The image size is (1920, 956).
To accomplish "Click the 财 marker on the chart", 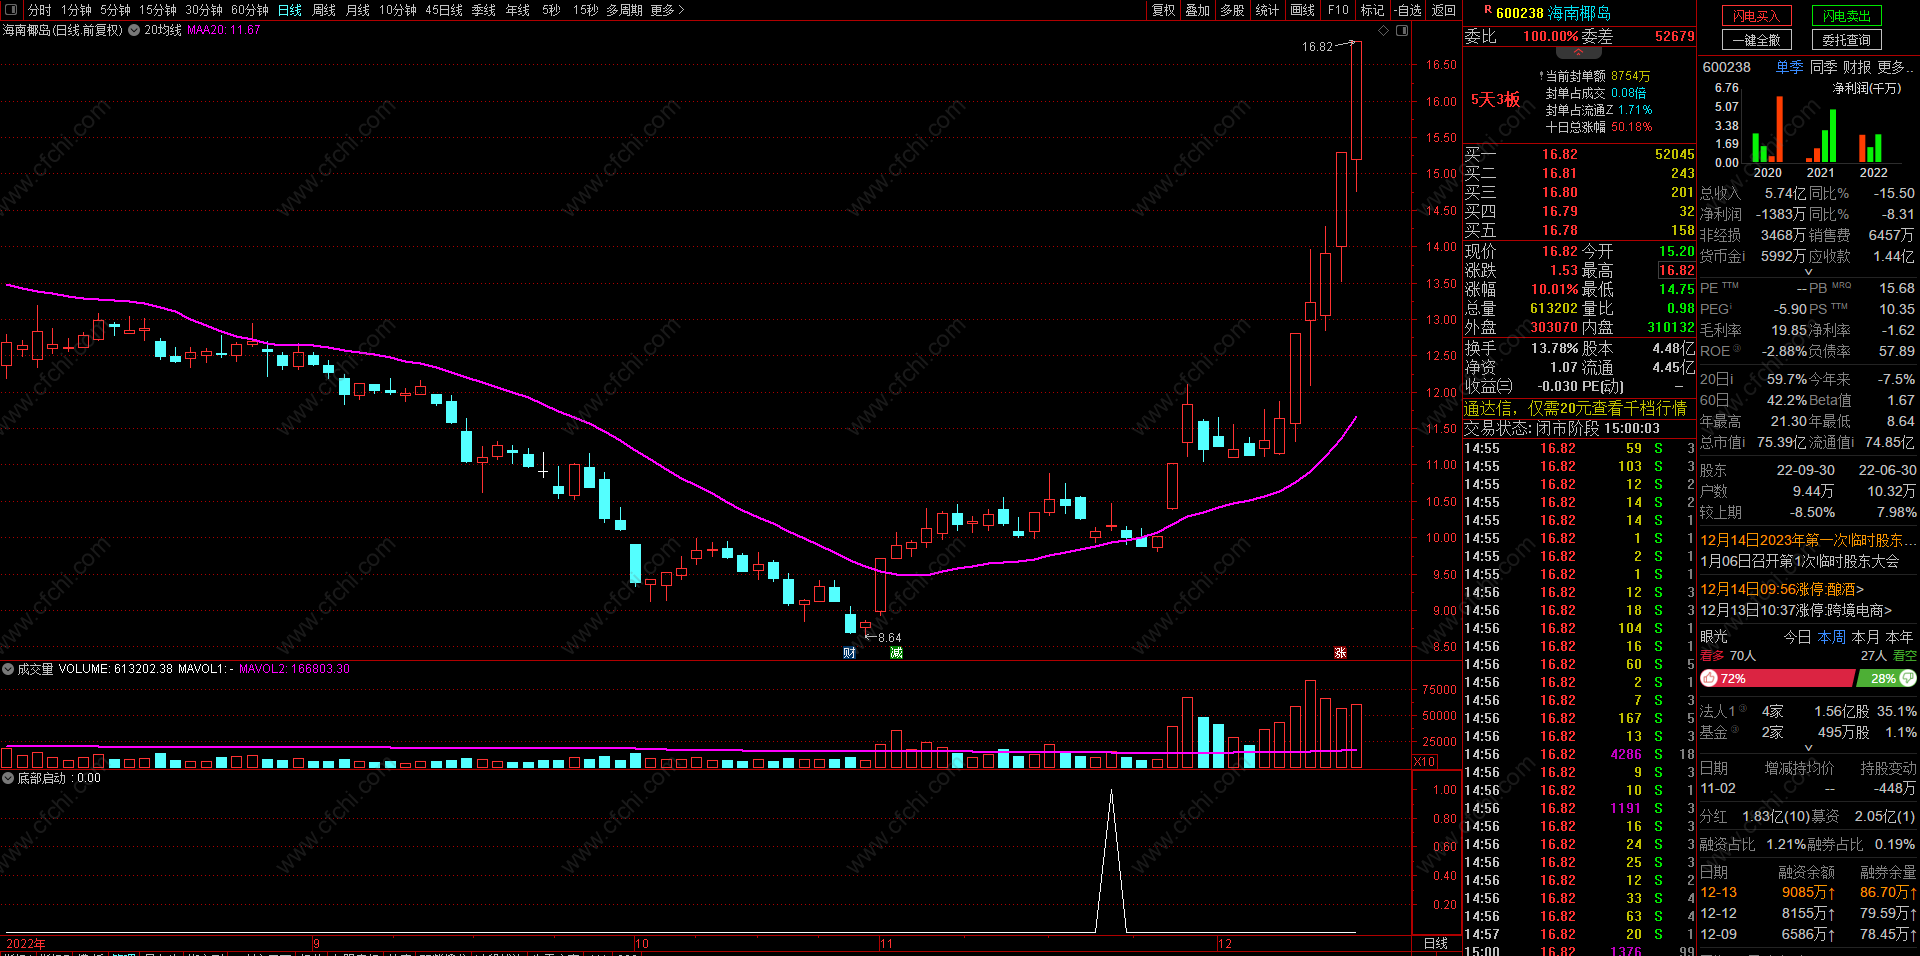I will 849,653.
